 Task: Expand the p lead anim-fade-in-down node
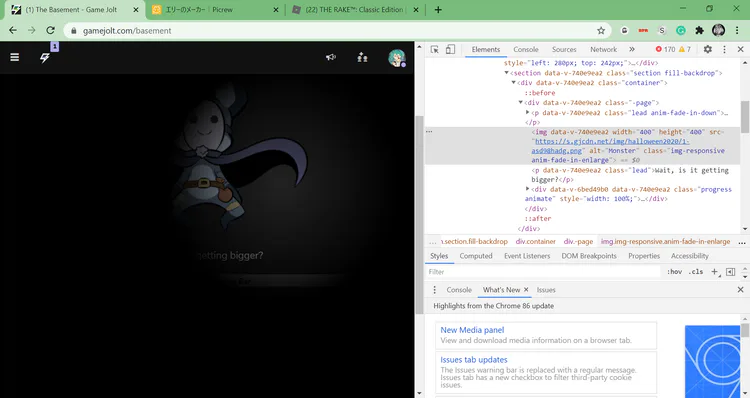[528, 112]
